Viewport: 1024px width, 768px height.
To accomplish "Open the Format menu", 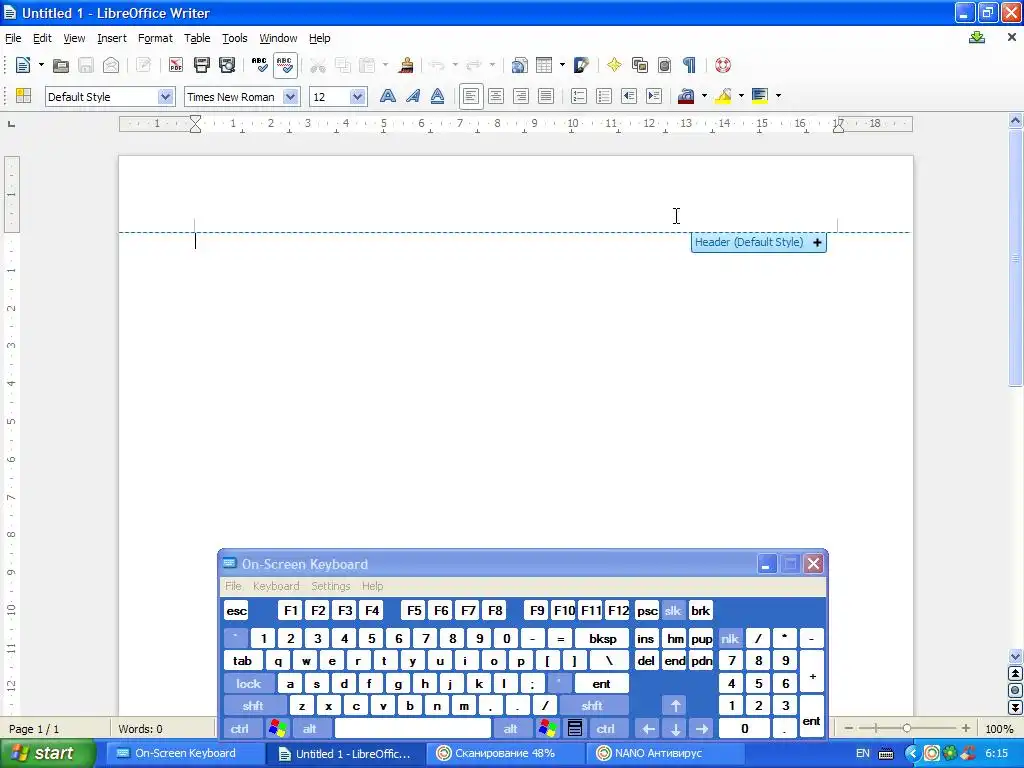I will (x=155, y=38).
